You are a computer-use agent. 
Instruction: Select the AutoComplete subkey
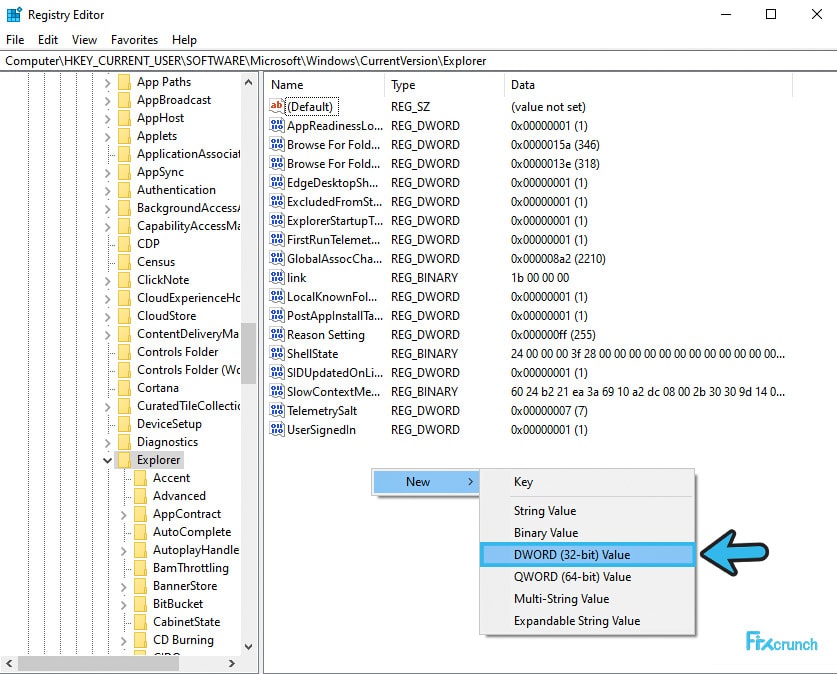click(192, 532)
